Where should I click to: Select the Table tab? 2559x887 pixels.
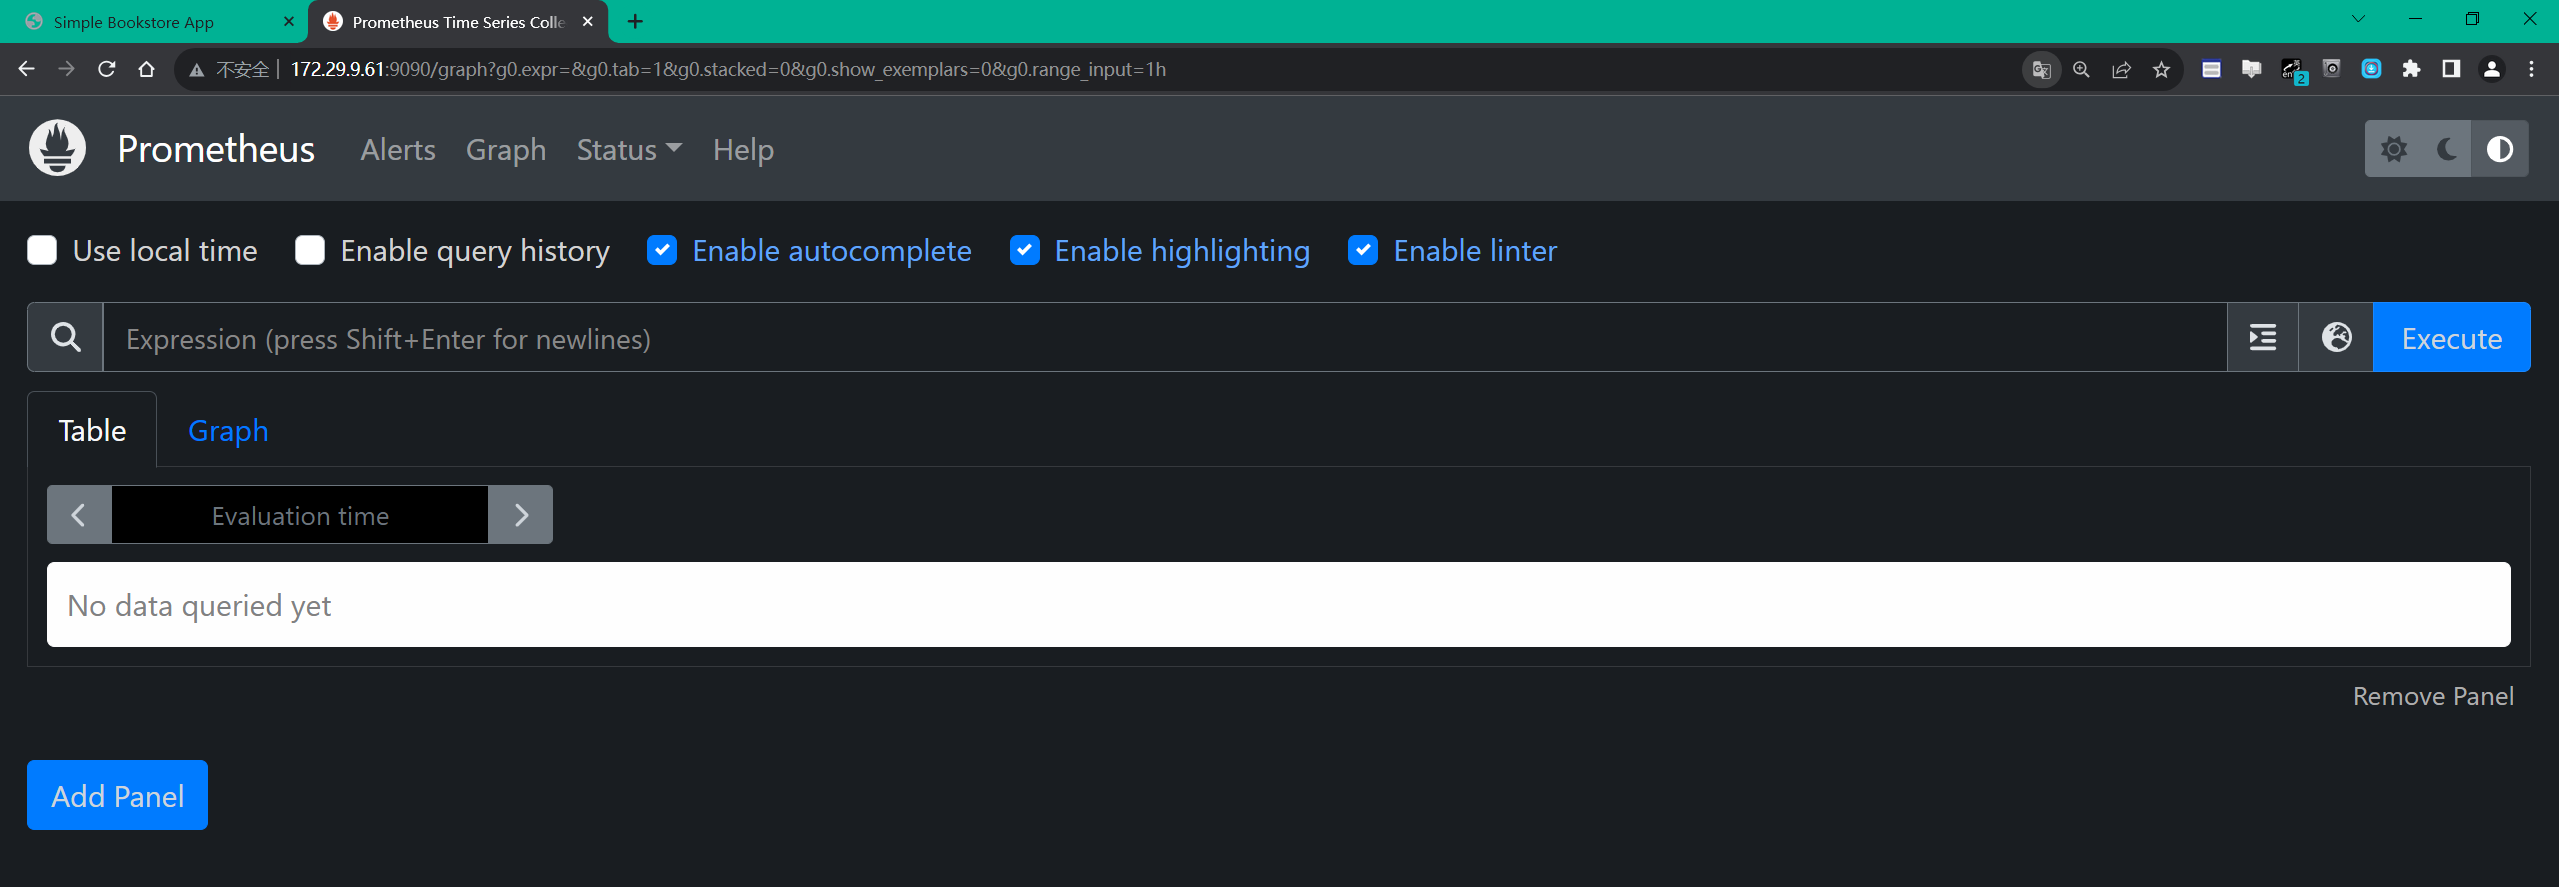click(x=92, y=430)
